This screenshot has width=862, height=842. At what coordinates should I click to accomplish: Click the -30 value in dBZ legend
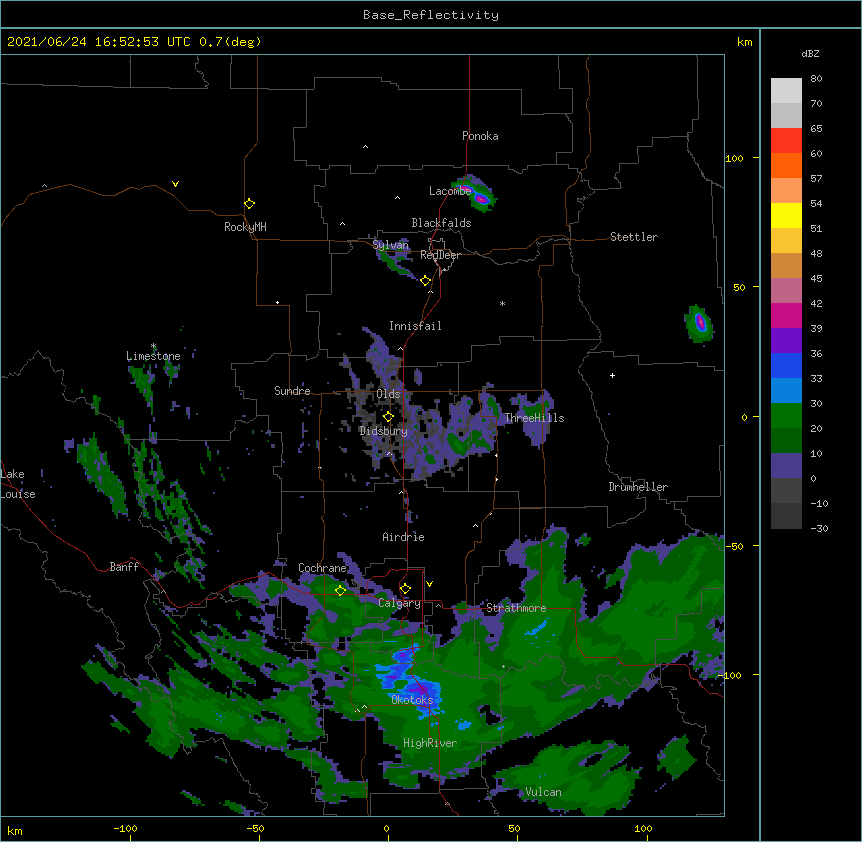pyautogui.click(x=819, y=528)
